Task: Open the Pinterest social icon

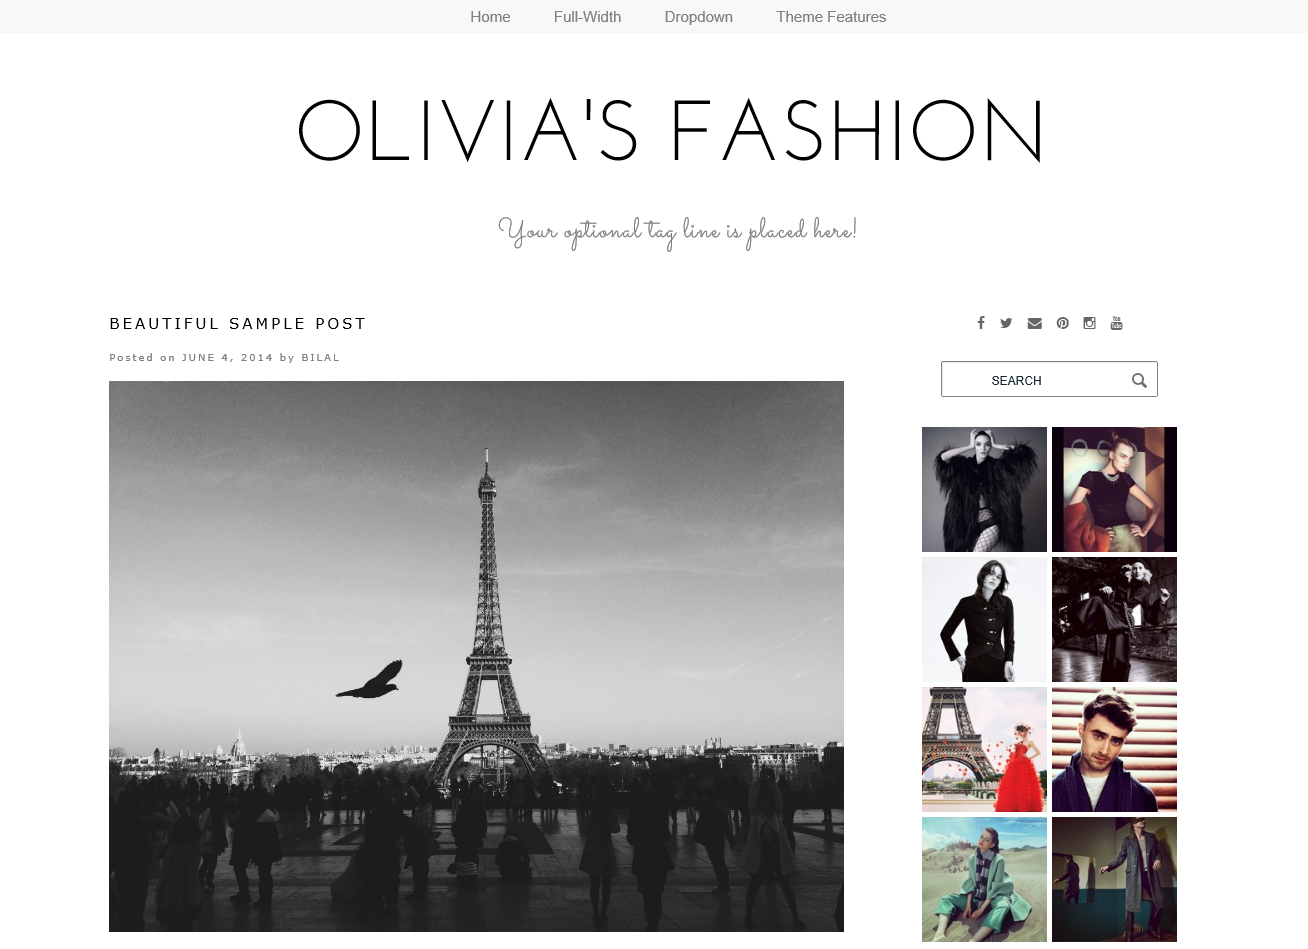Action: pos(1063,323)
